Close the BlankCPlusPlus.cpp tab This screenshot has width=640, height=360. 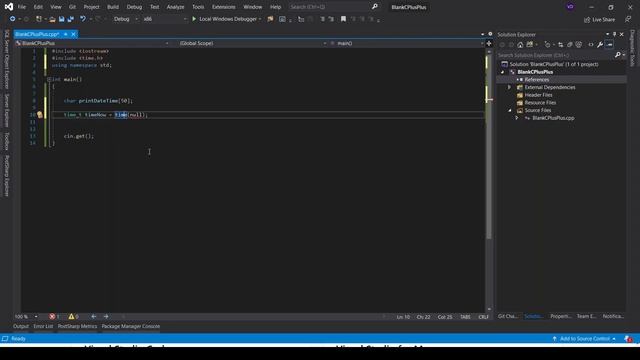pyautogui.click(x=73, y=34)
